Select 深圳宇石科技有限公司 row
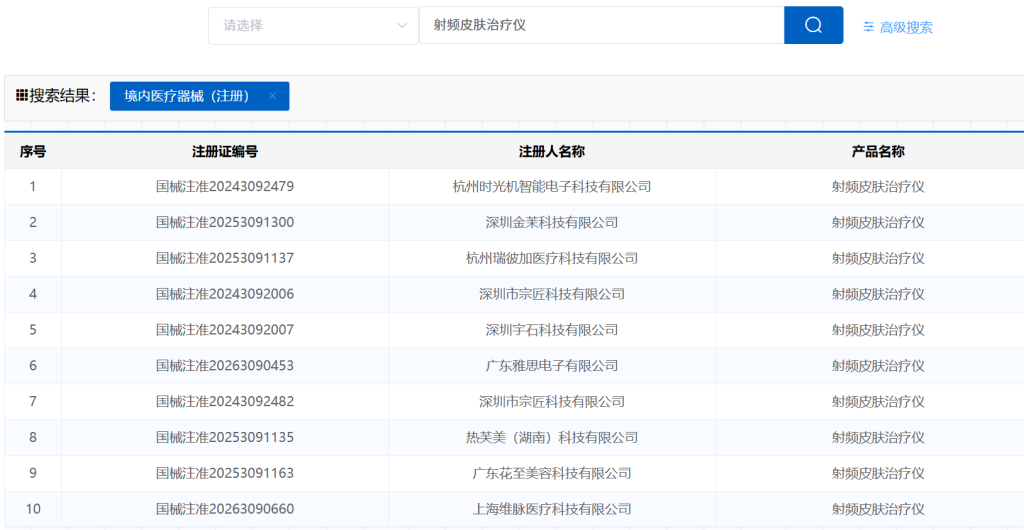Screen dimensions: 1024x530 [x=551, y=330]
